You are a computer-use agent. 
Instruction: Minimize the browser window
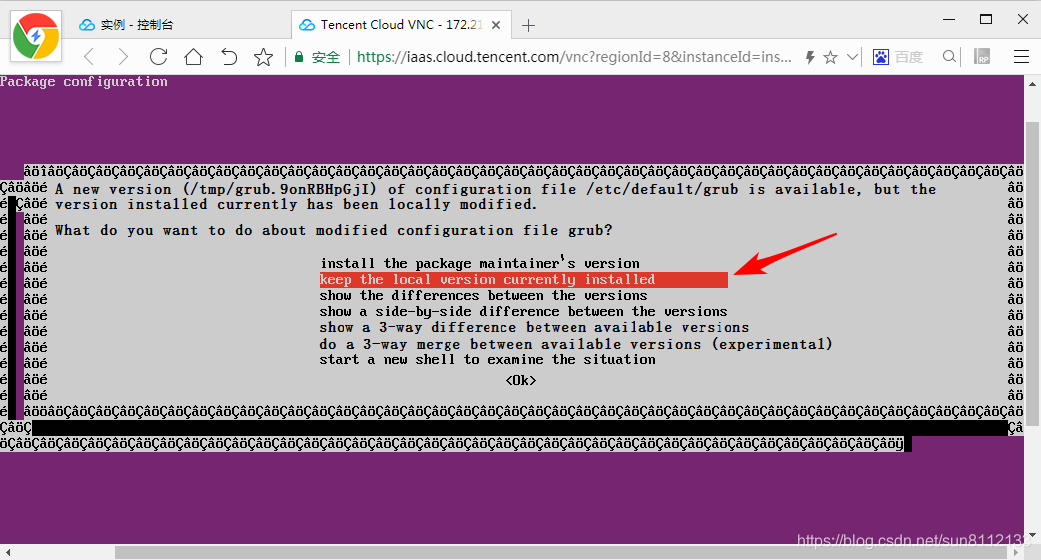pos(949,19)
